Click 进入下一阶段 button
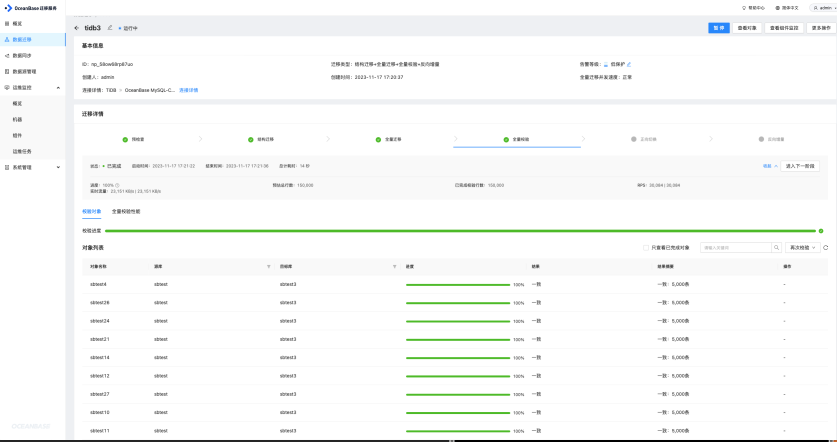 pyautogui.click(x=800, y=166)
